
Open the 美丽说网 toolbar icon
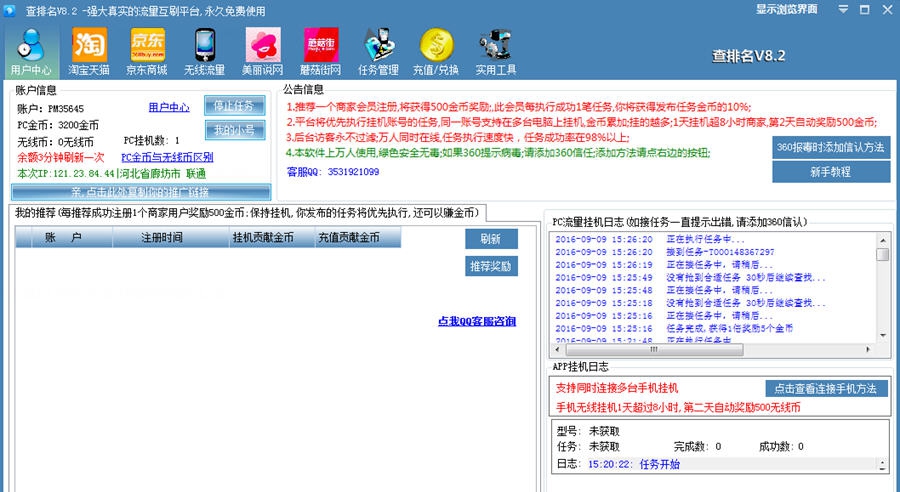point(263,52)
